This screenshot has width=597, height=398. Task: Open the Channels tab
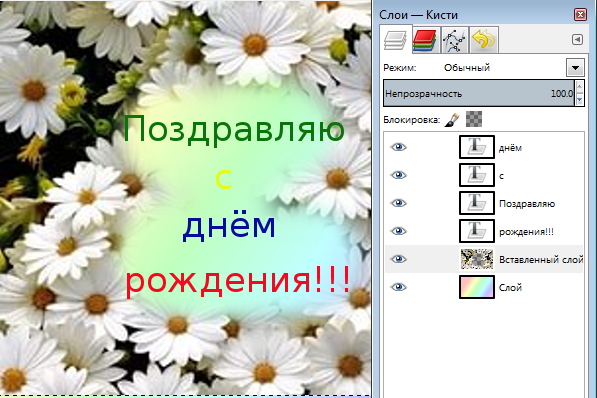point(425,40)
